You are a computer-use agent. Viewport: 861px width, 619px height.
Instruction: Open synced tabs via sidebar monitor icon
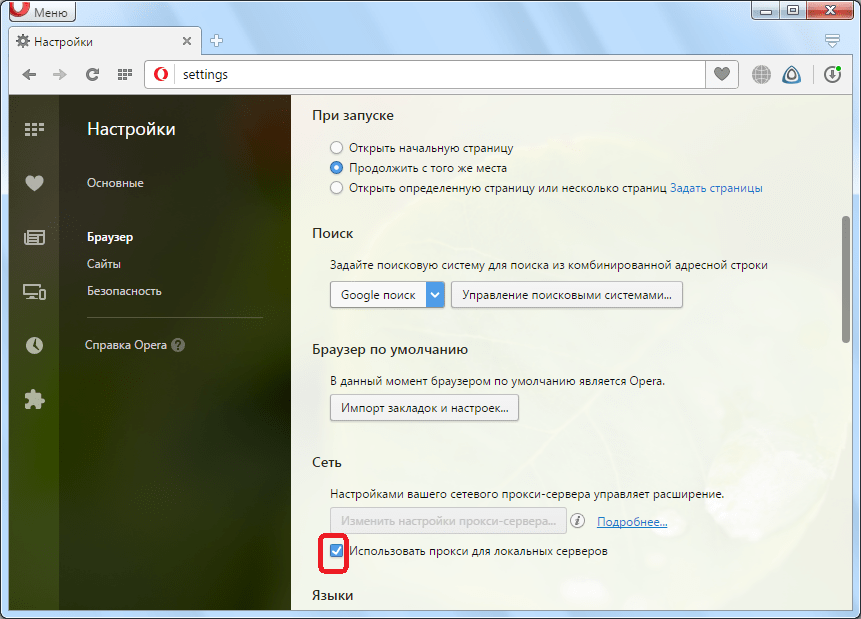[x=35, y=292]
